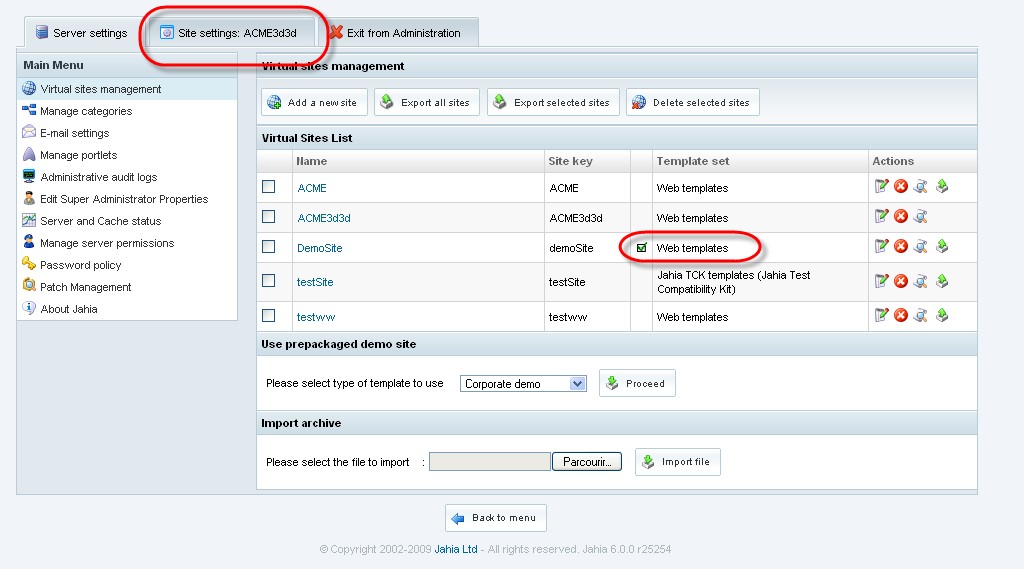Click the export icon for testSite row

pyautogui.click(x=942, y=281)
